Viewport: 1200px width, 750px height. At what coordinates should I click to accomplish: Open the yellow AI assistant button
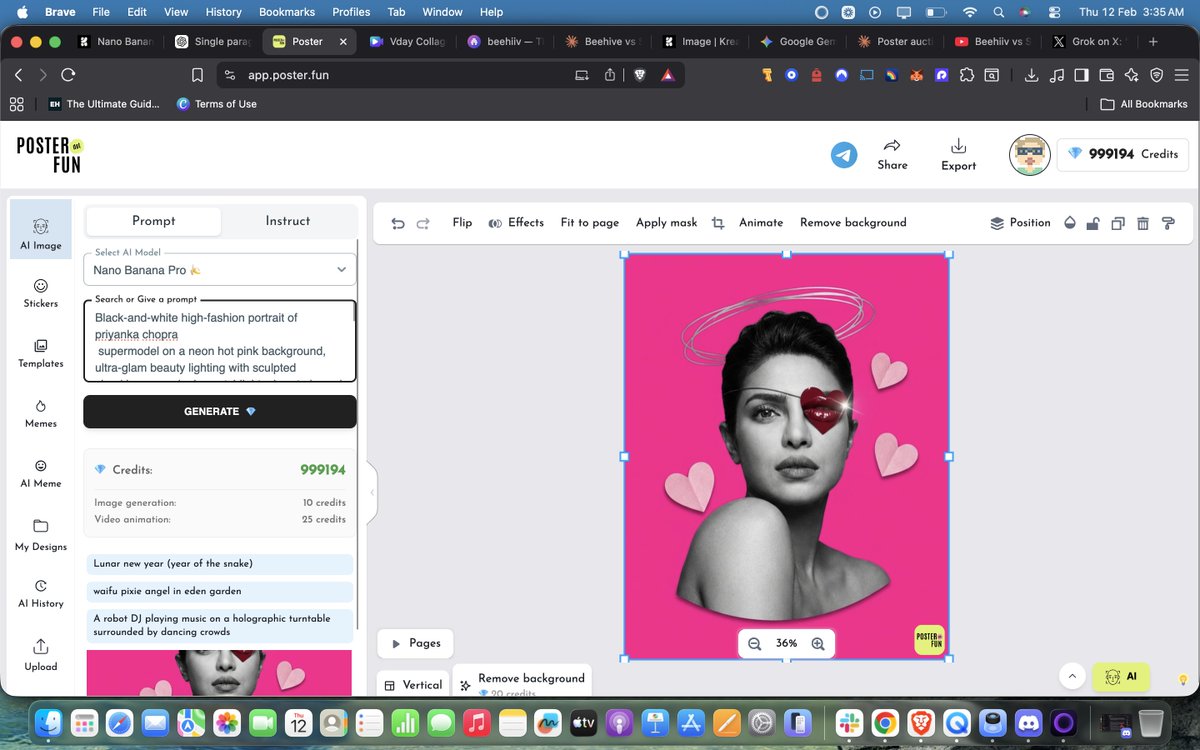point(1121,677)
